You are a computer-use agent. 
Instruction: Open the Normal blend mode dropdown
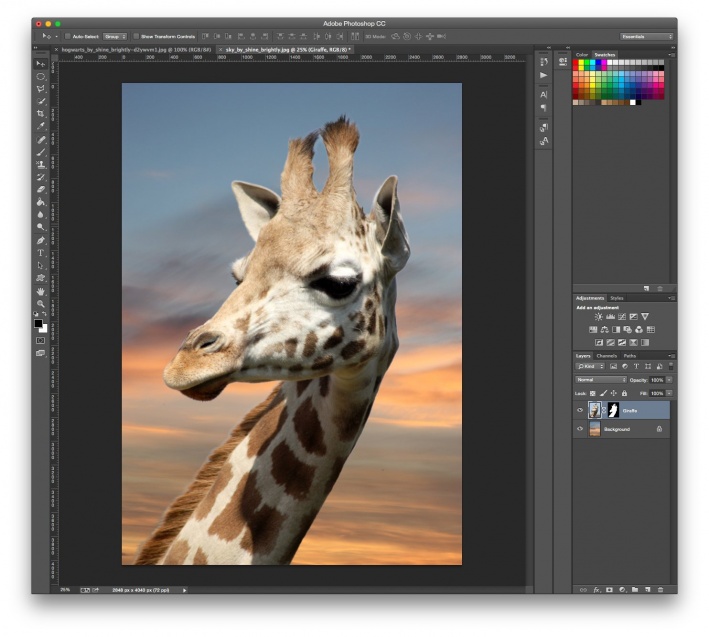600,380
